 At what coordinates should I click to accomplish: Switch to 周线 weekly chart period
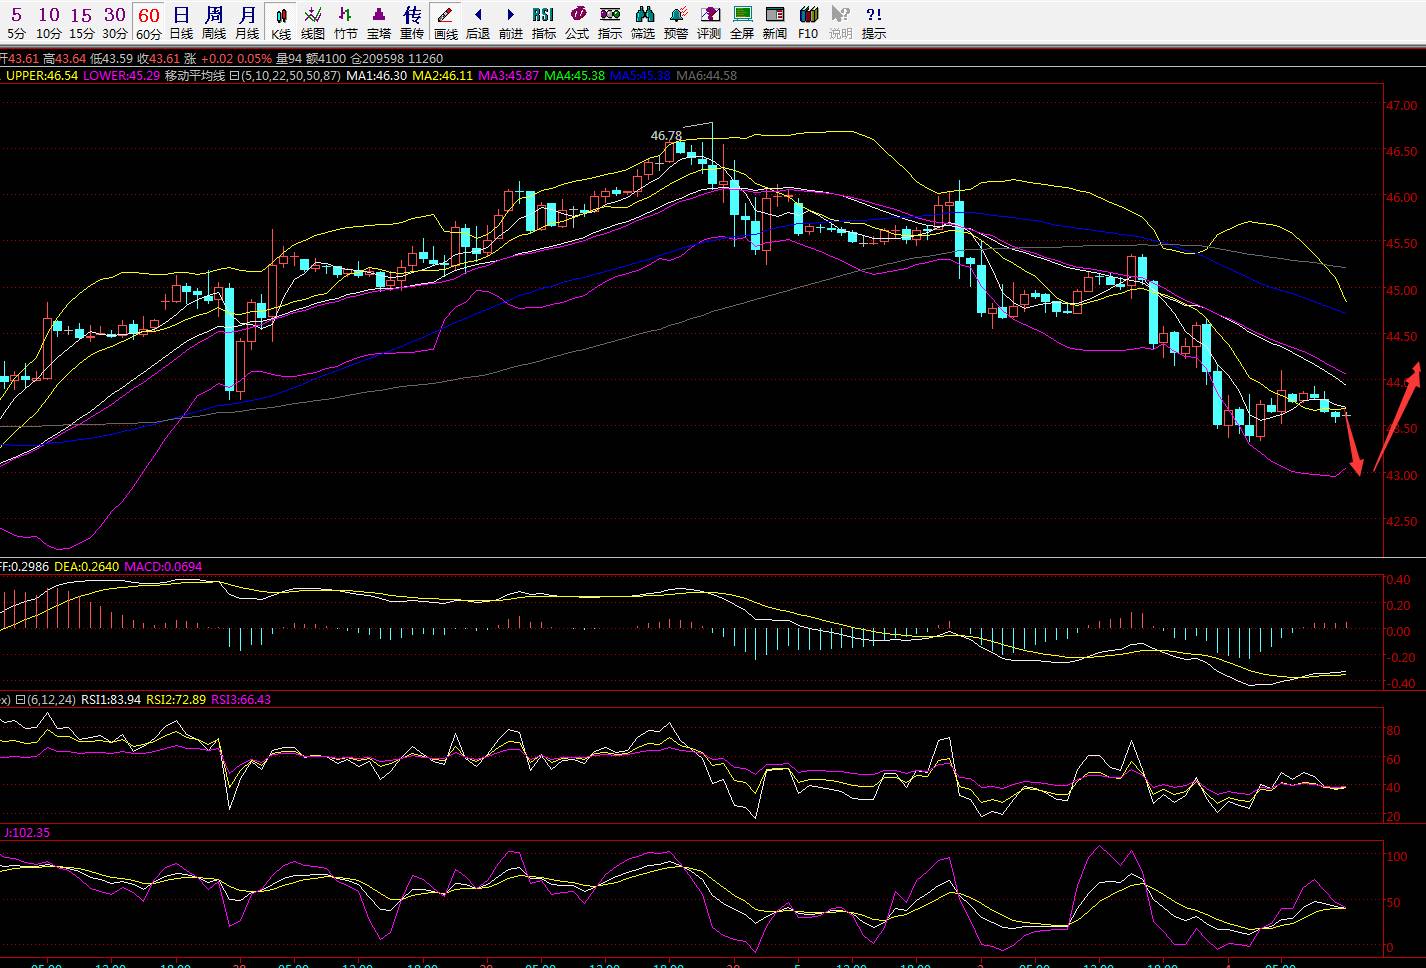(x=214, y=22)
